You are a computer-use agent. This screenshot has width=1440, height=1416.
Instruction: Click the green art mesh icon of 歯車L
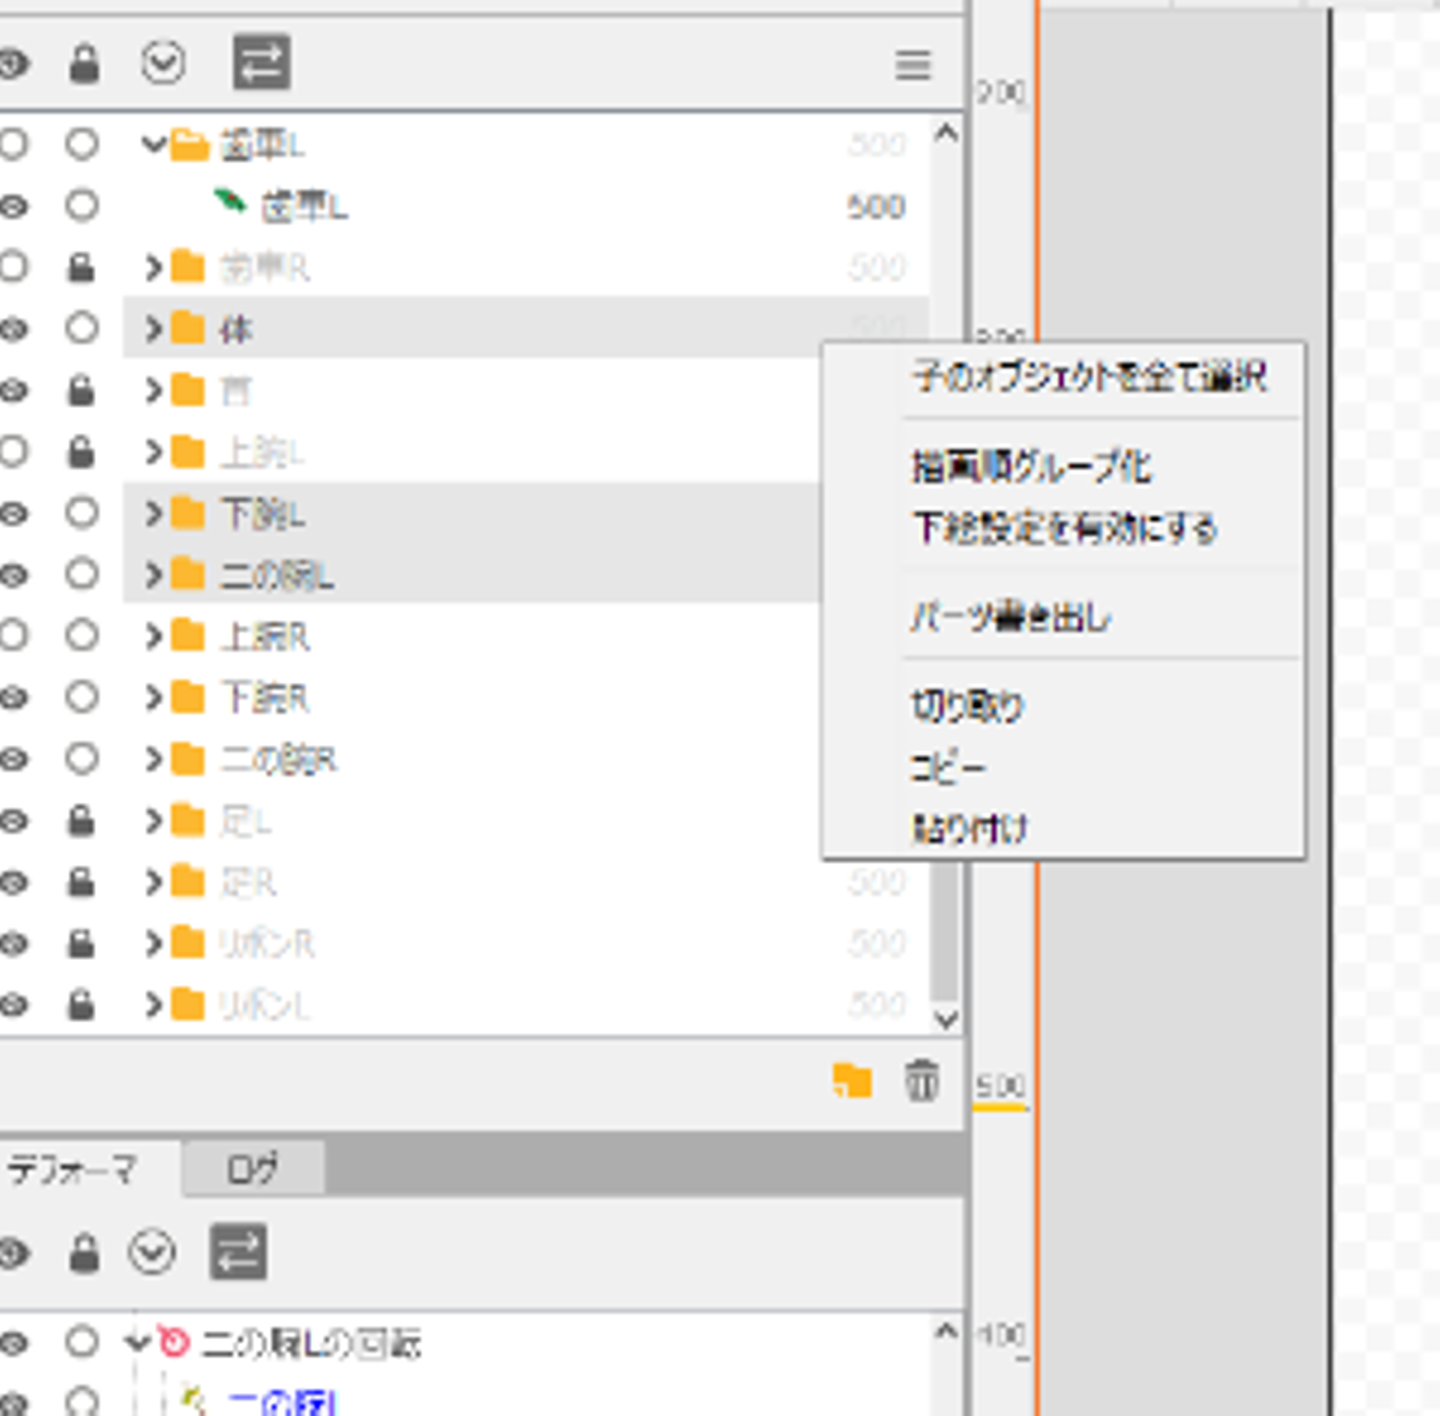pyautogui.click(x=231, y=202)
